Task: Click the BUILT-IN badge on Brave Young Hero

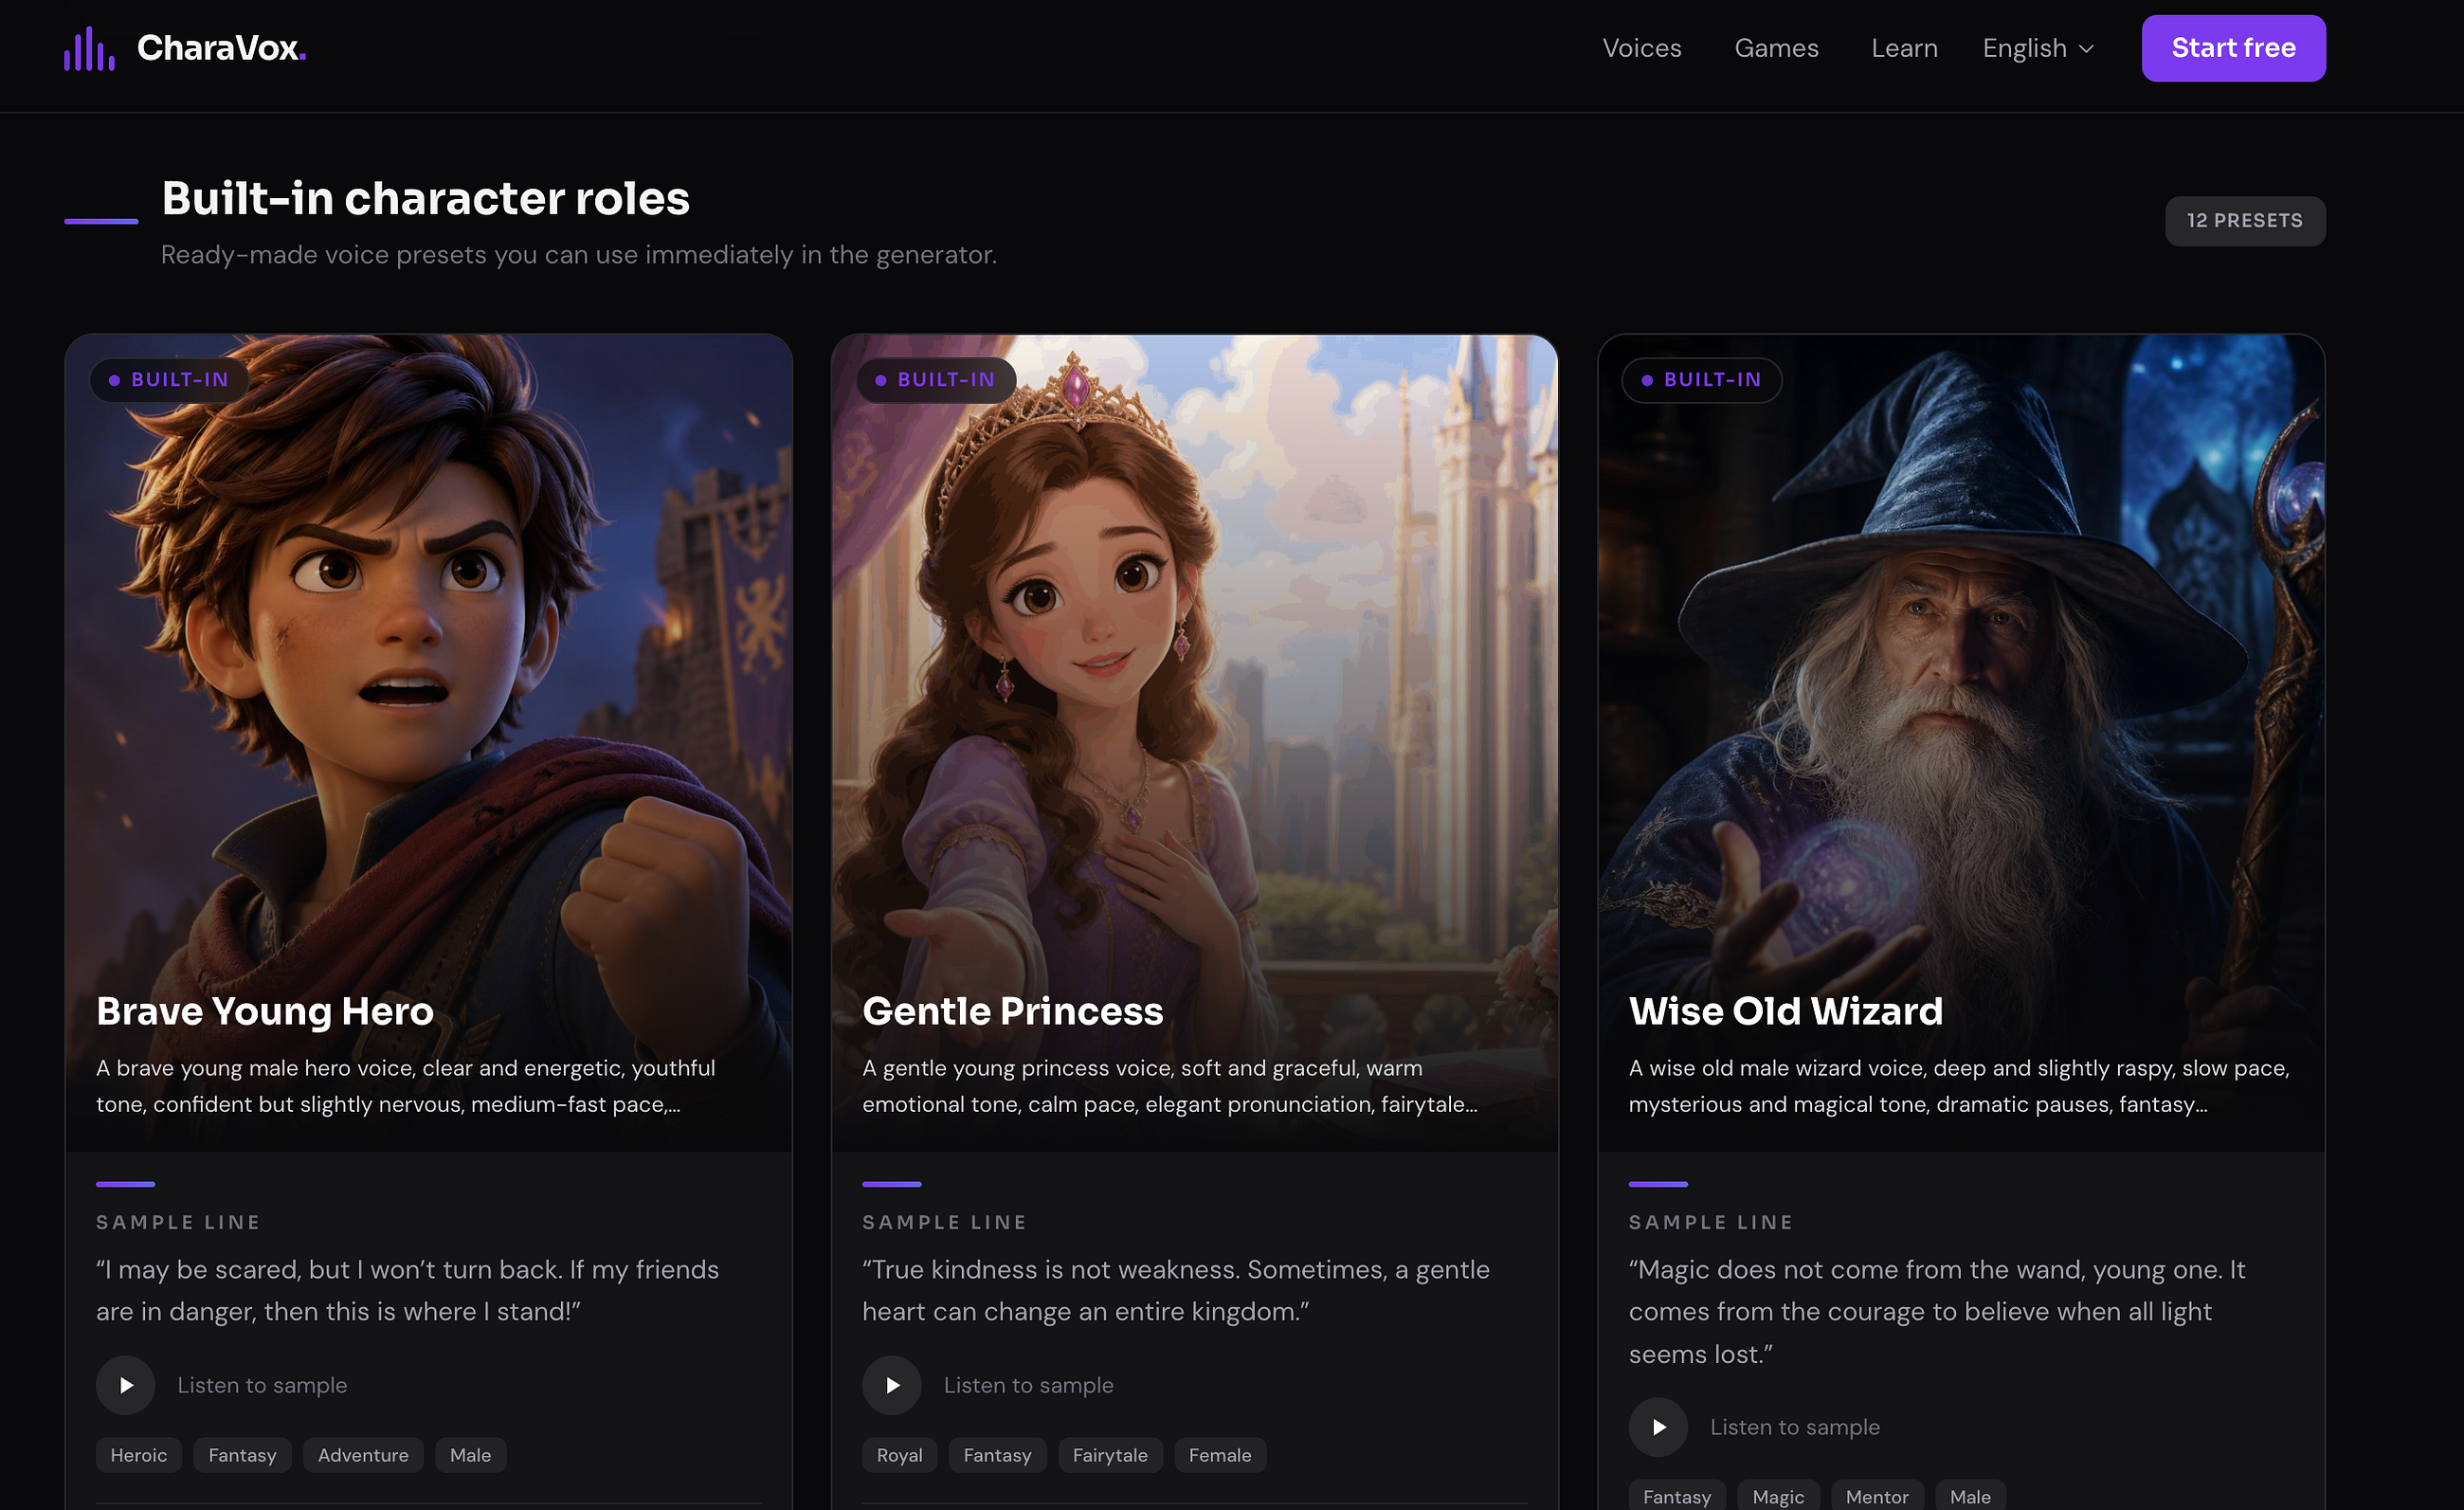Action: (x=169, y=380)
